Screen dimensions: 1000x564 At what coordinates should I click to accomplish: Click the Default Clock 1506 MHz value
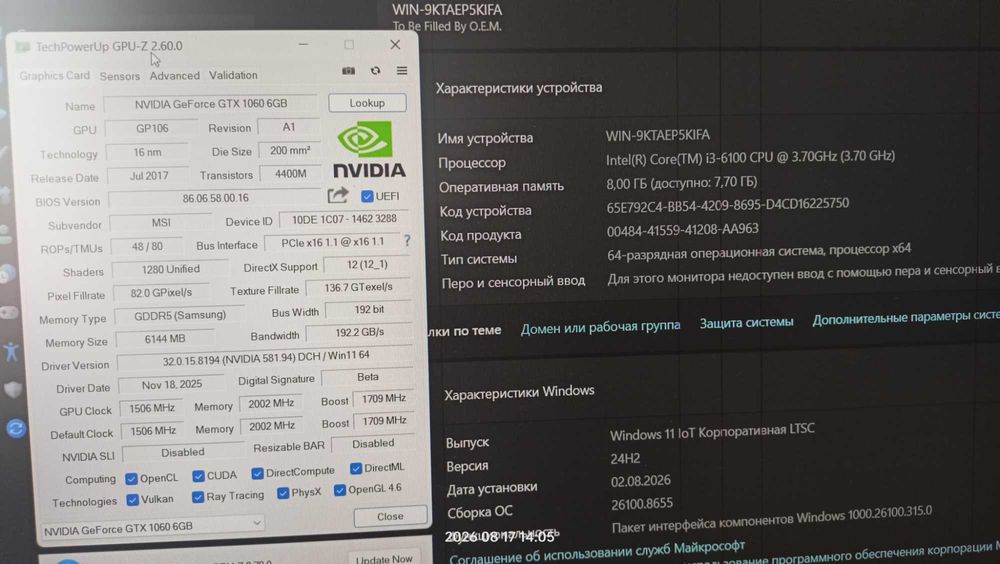coord(152,431)
